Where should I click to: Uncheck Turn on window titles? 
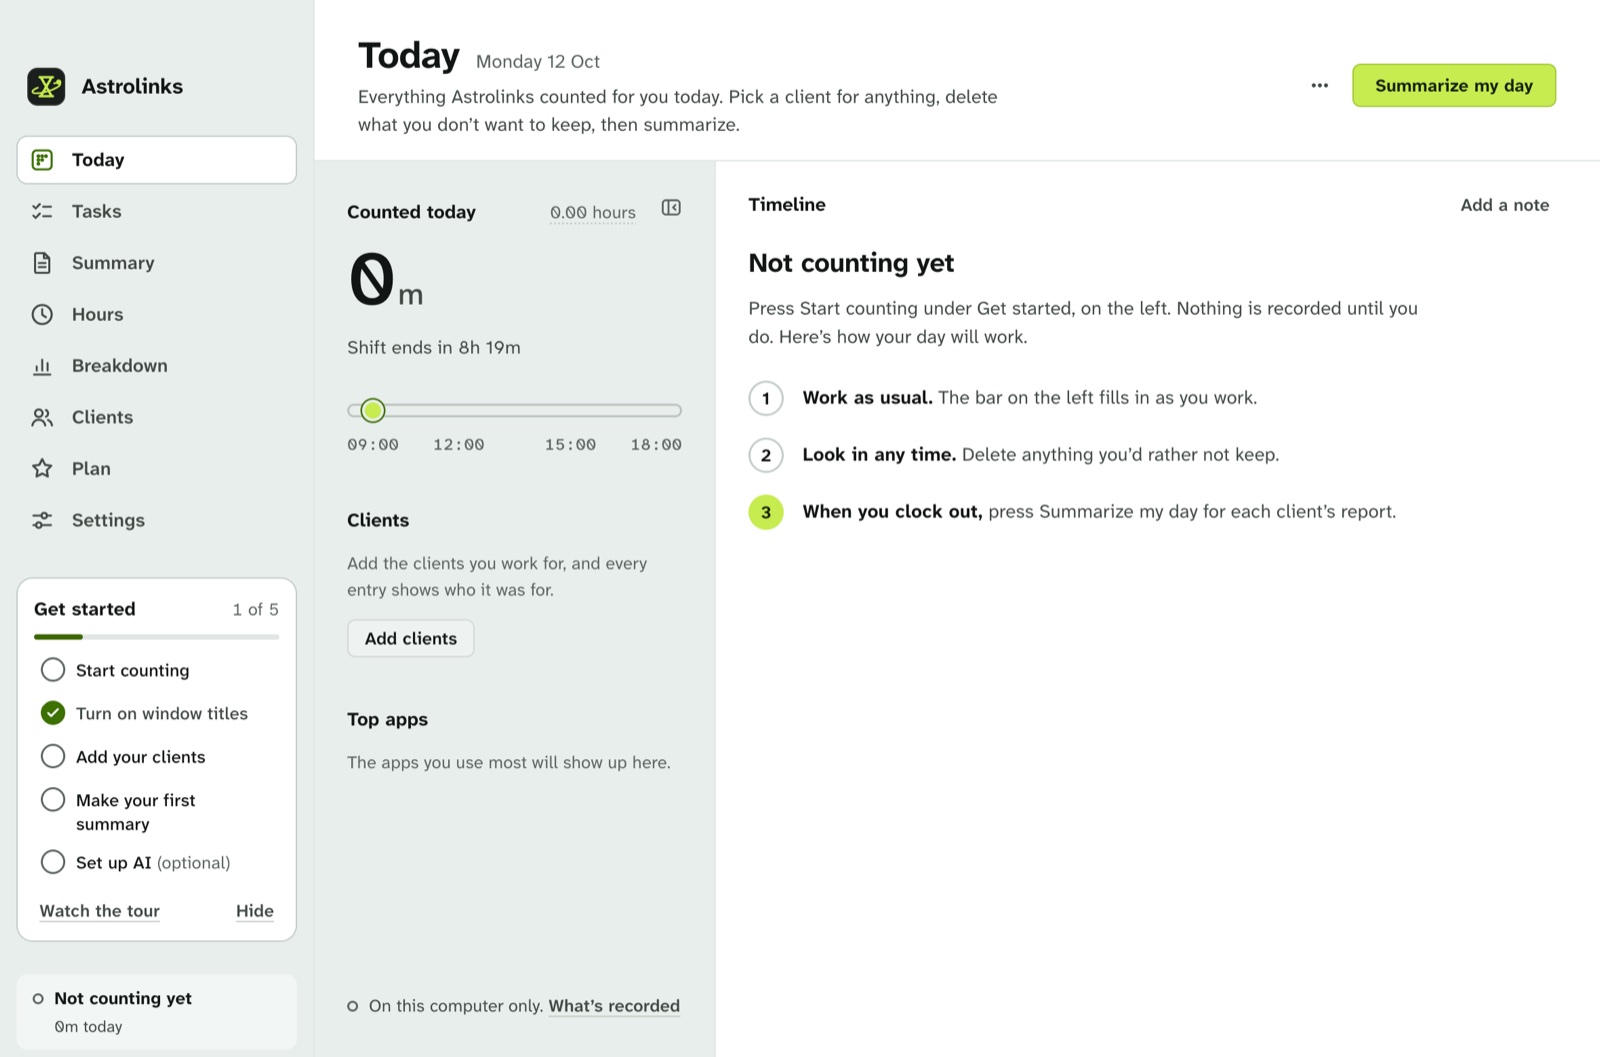(x=53, y=713)
